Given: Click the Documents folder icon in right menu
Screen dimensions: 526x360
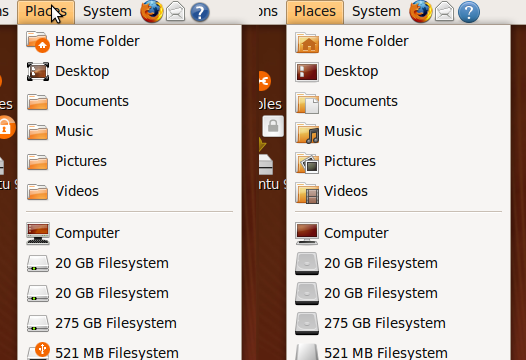Looking at the screenshot, I should pos(307,103).
